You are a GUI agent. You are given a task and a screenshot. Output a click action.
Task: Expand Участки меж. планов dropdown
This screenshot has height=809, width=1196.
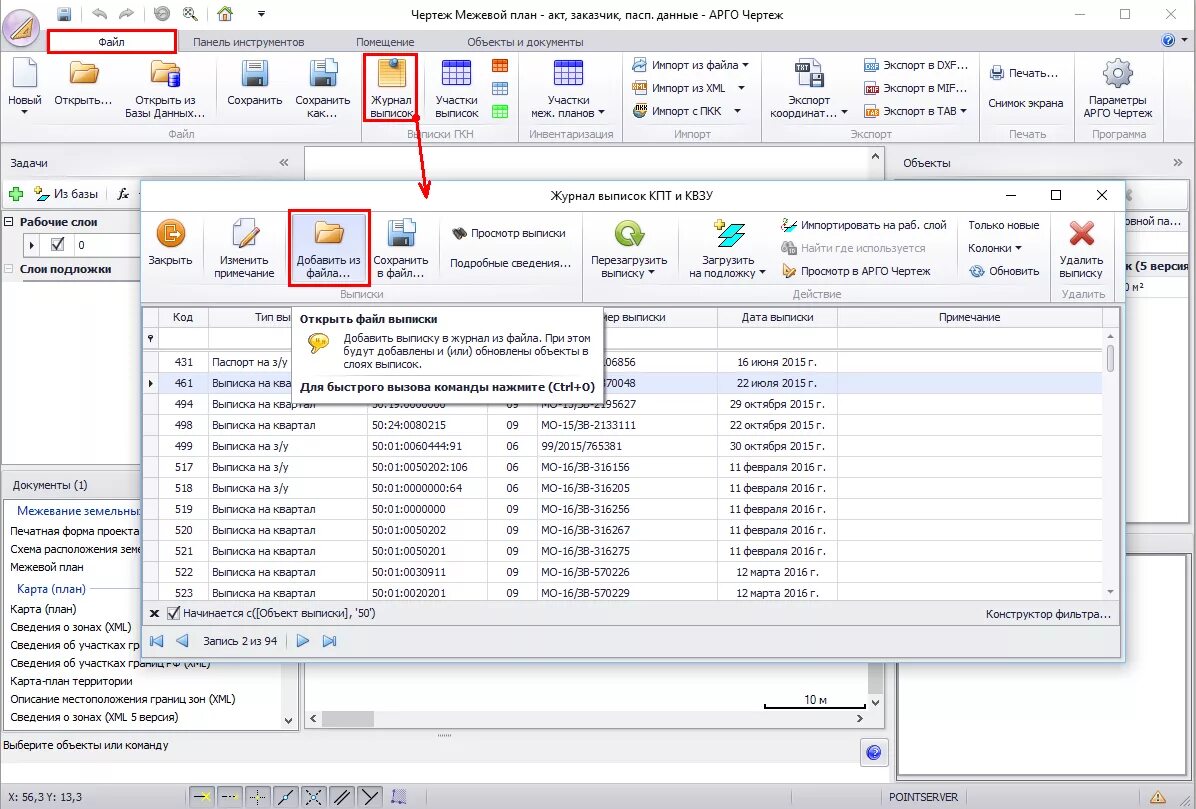coord(601,113)
